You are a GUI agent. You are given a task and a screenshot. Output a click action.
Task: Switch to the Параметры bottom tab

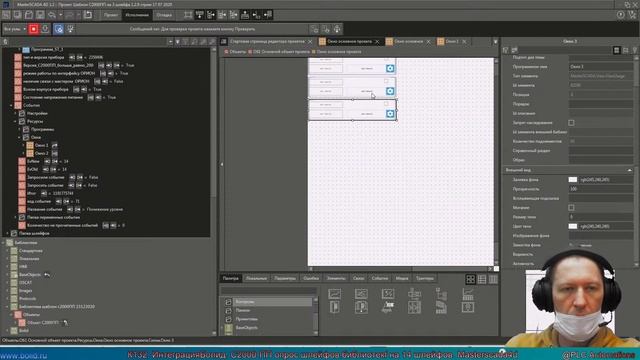285,278
